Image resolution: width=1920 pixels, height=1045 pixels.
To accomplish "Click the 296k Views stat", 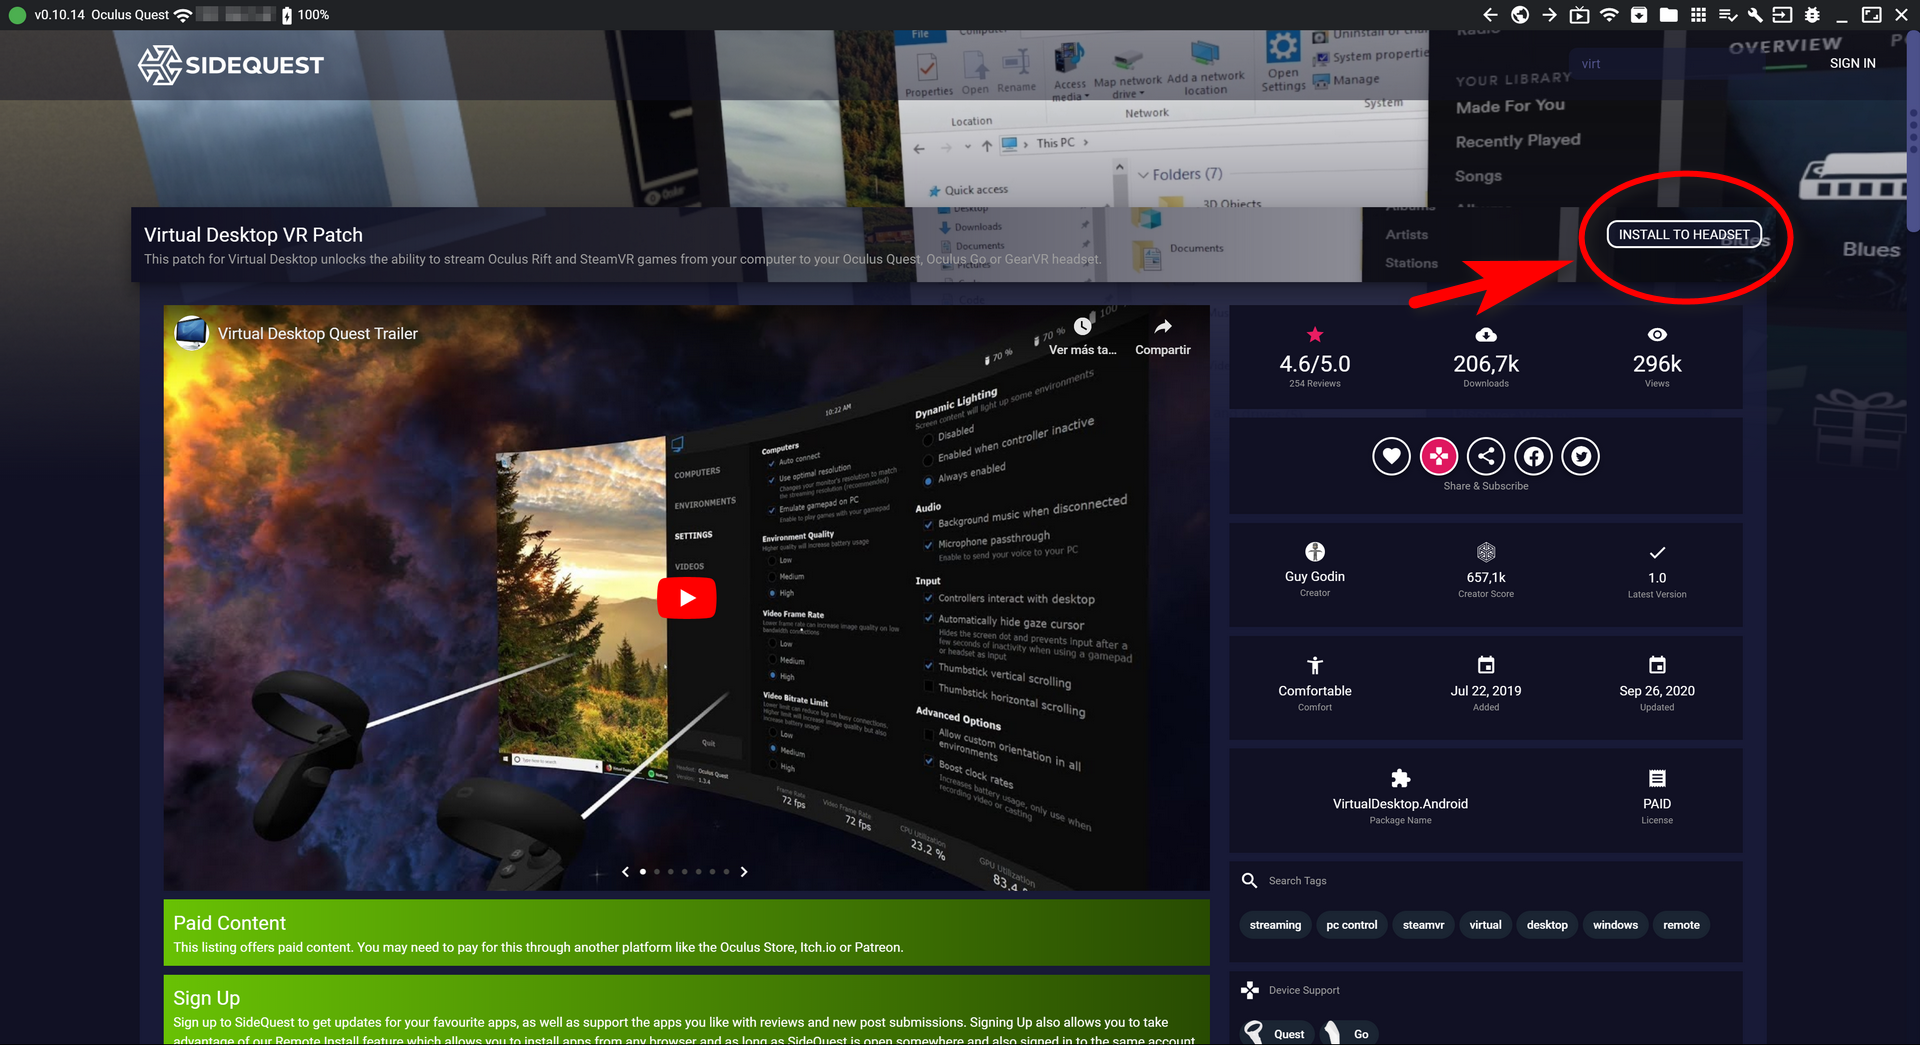I will (1657, 365).
